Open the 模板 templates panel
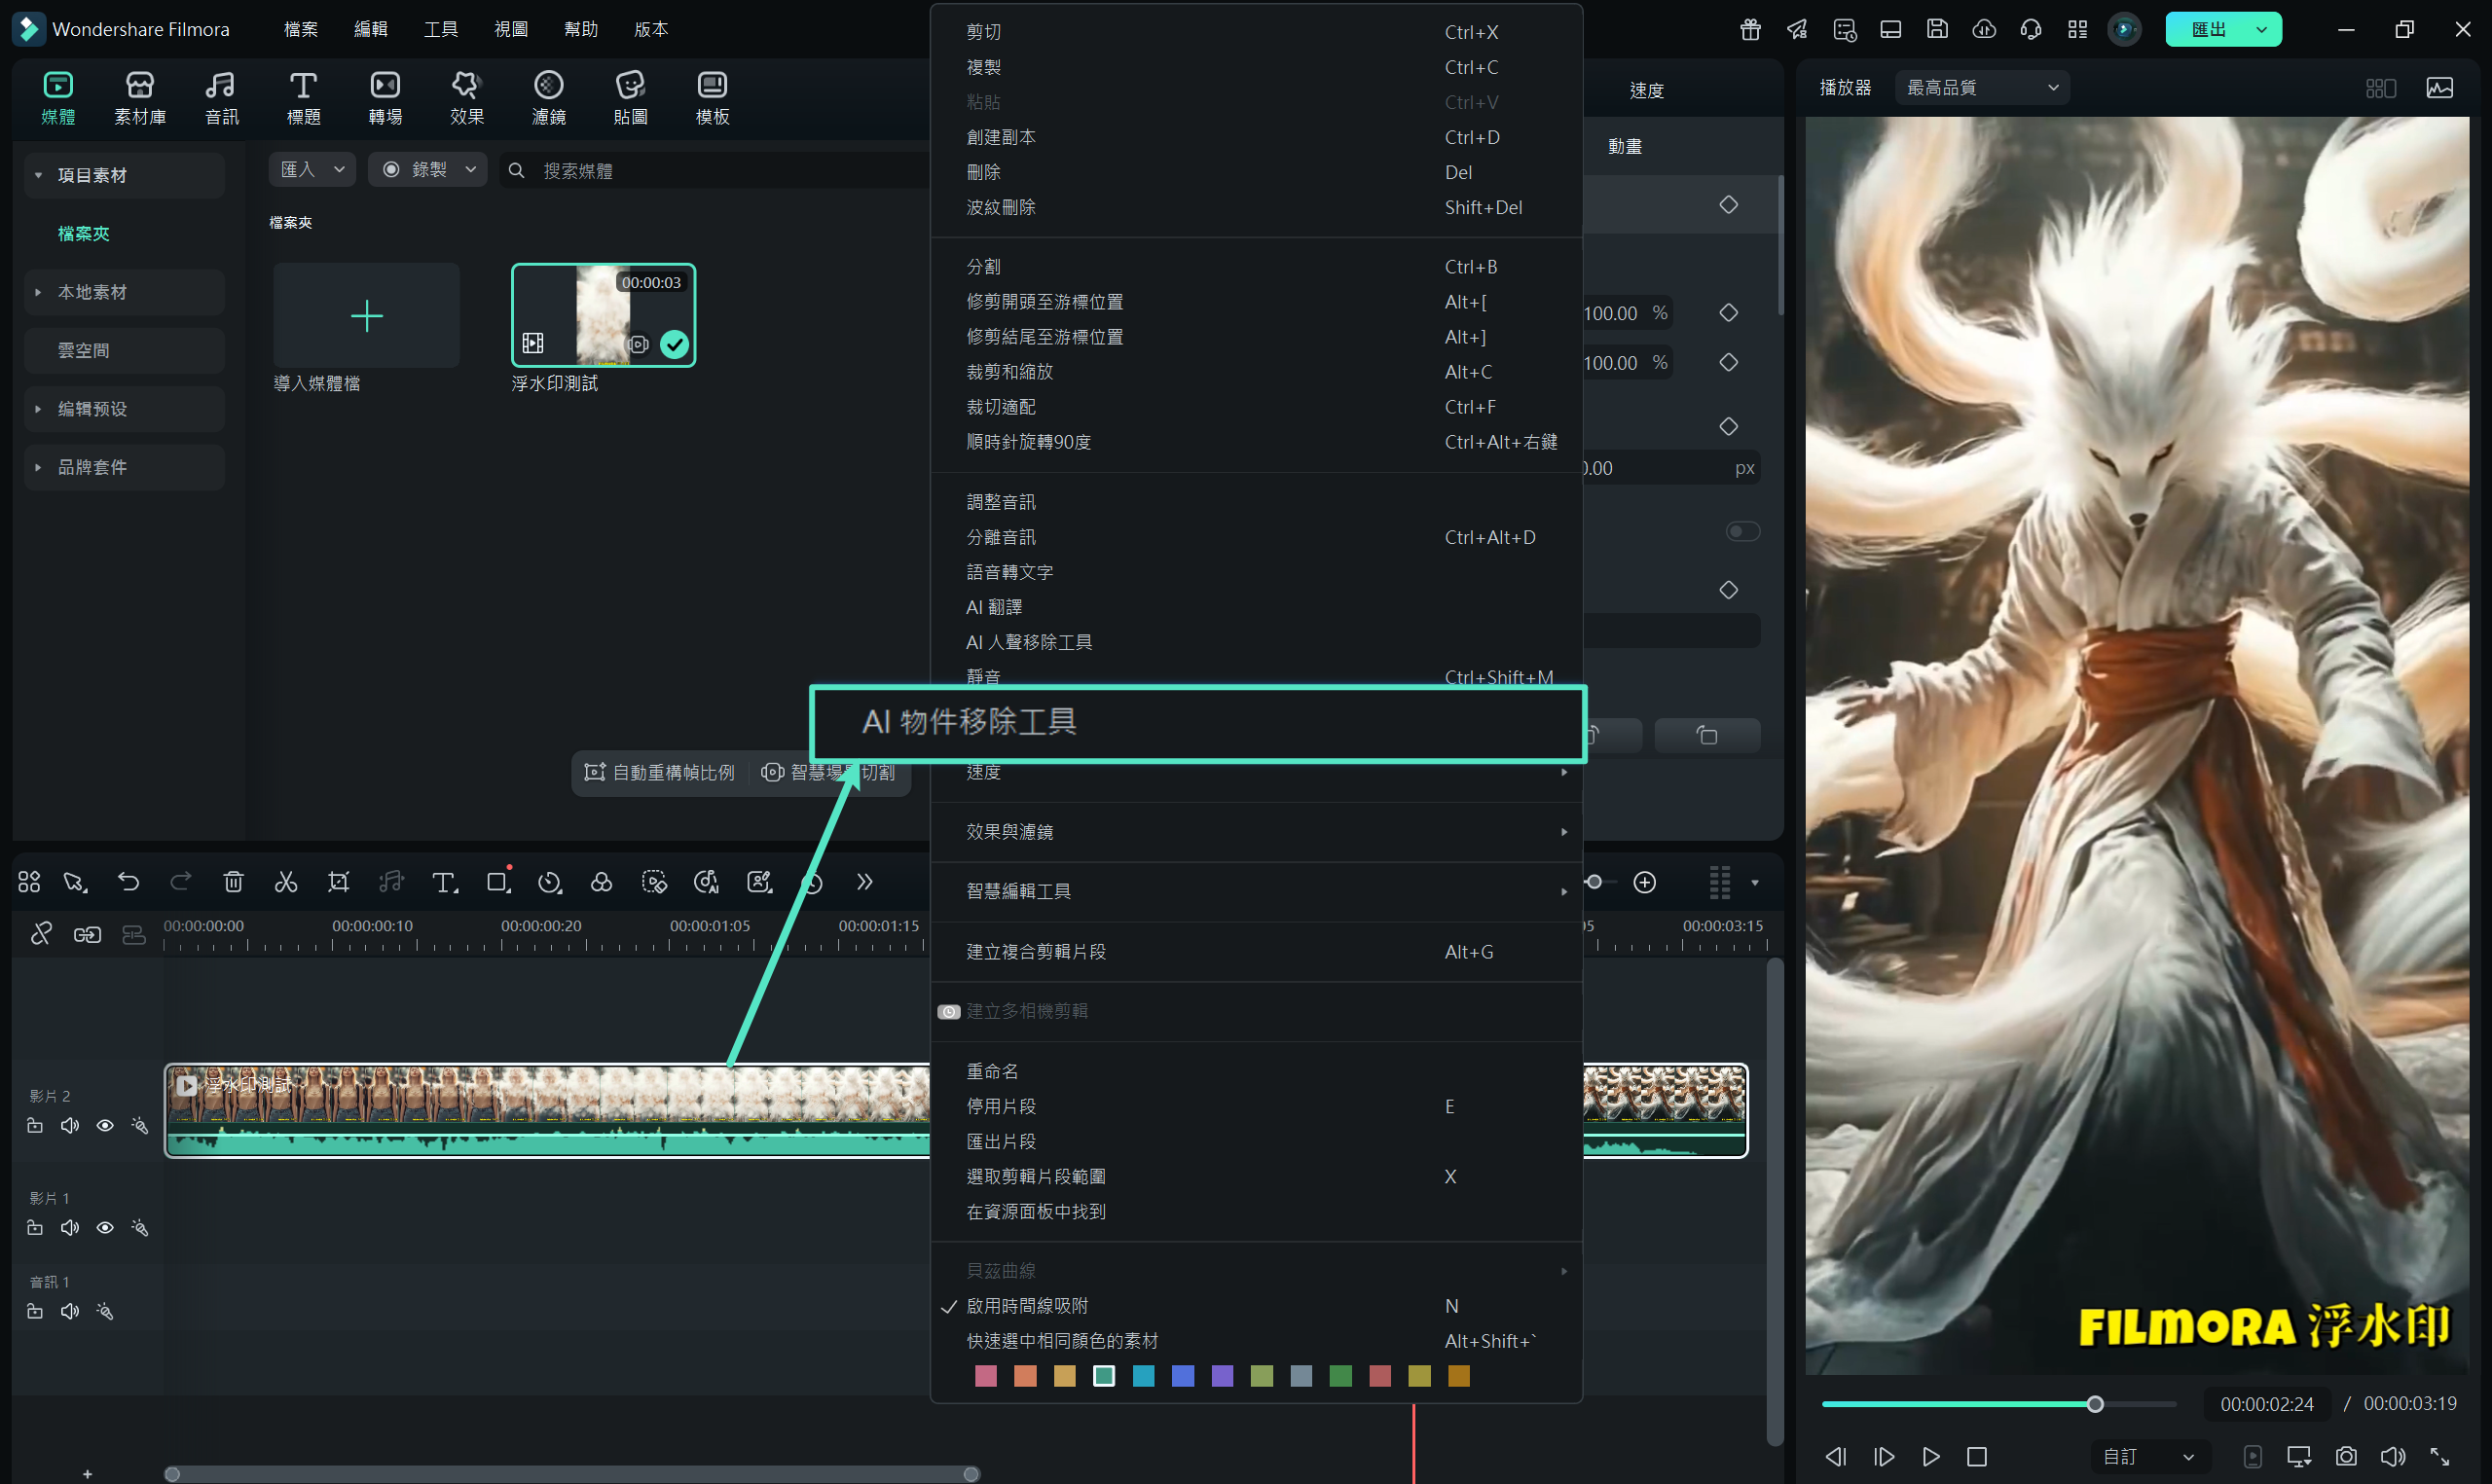The width and height of the screenshot is (2492, 1484). click(x=712, y=98)
